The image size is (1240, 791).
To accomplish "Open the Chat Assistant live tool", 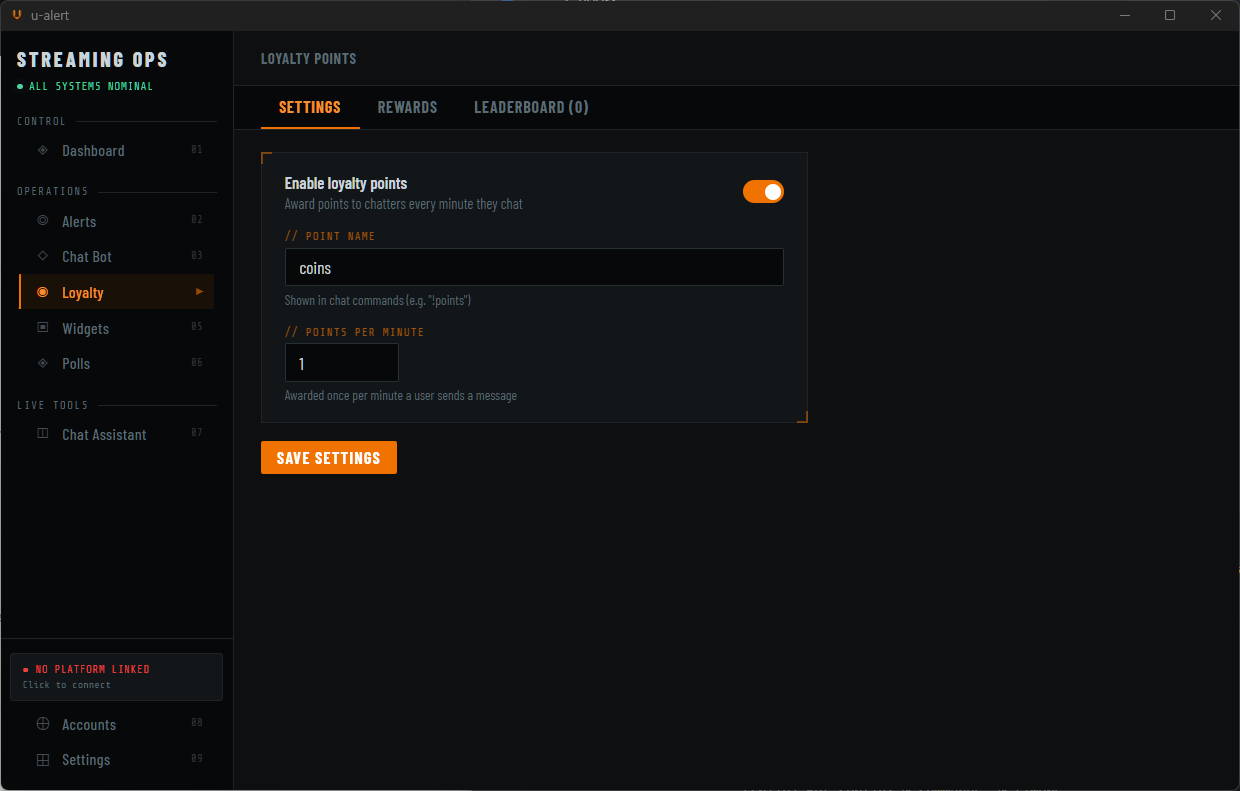I will pos(117,434).
